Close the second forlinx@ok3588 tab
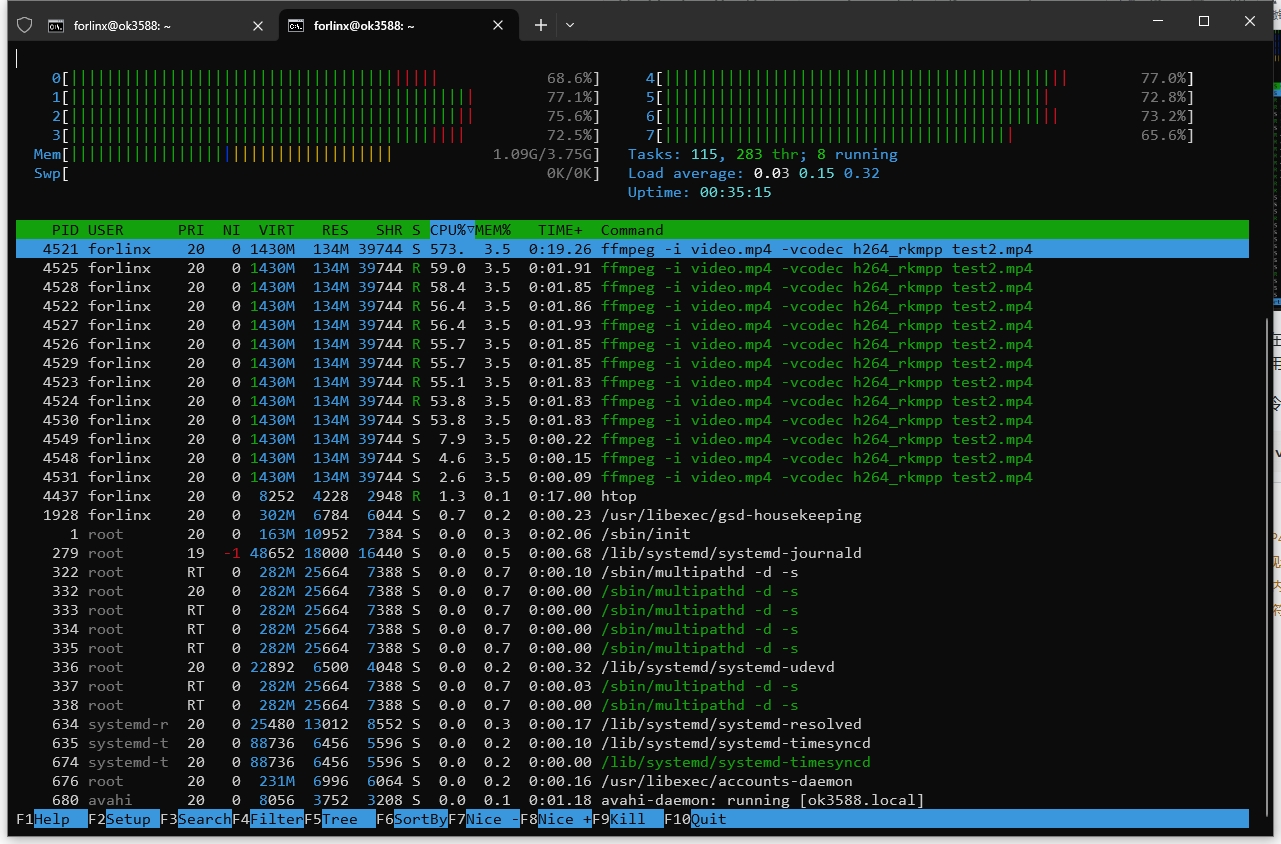The height and width of the screenshot is (844, 1281). click(x=497, y=26)
